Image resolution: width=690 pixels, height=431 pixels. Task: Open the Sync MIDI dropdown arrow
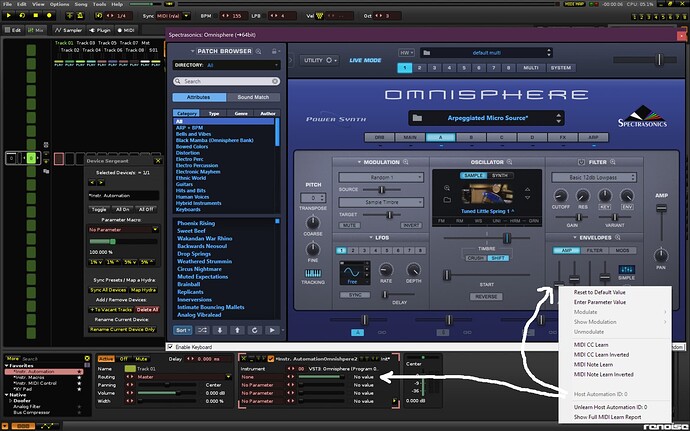(x=186, y=16)
